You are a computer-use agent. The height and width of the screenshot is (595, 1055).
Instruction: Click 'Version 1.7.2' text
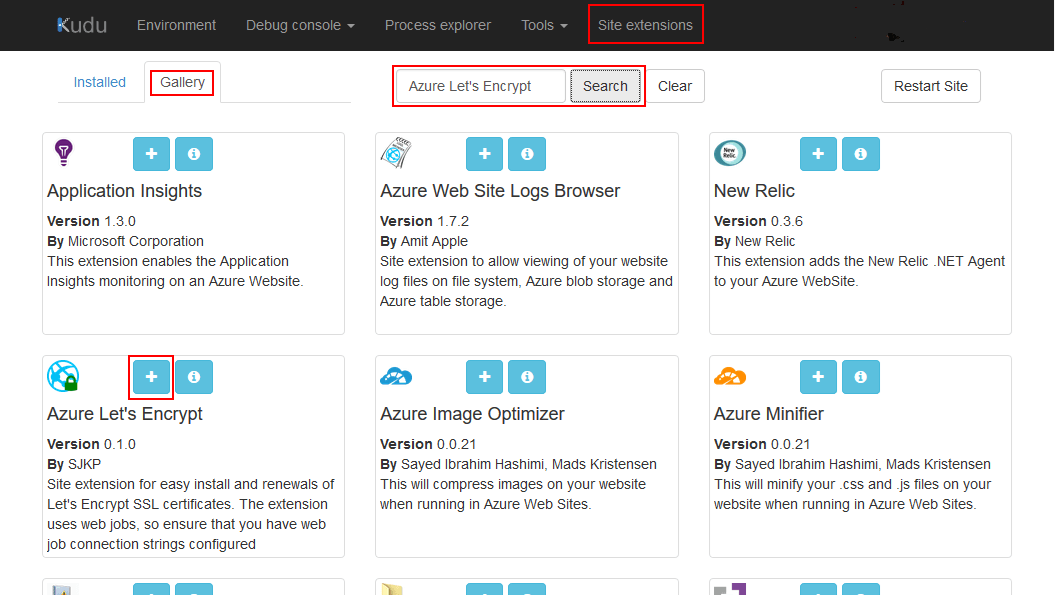[425, 221]
